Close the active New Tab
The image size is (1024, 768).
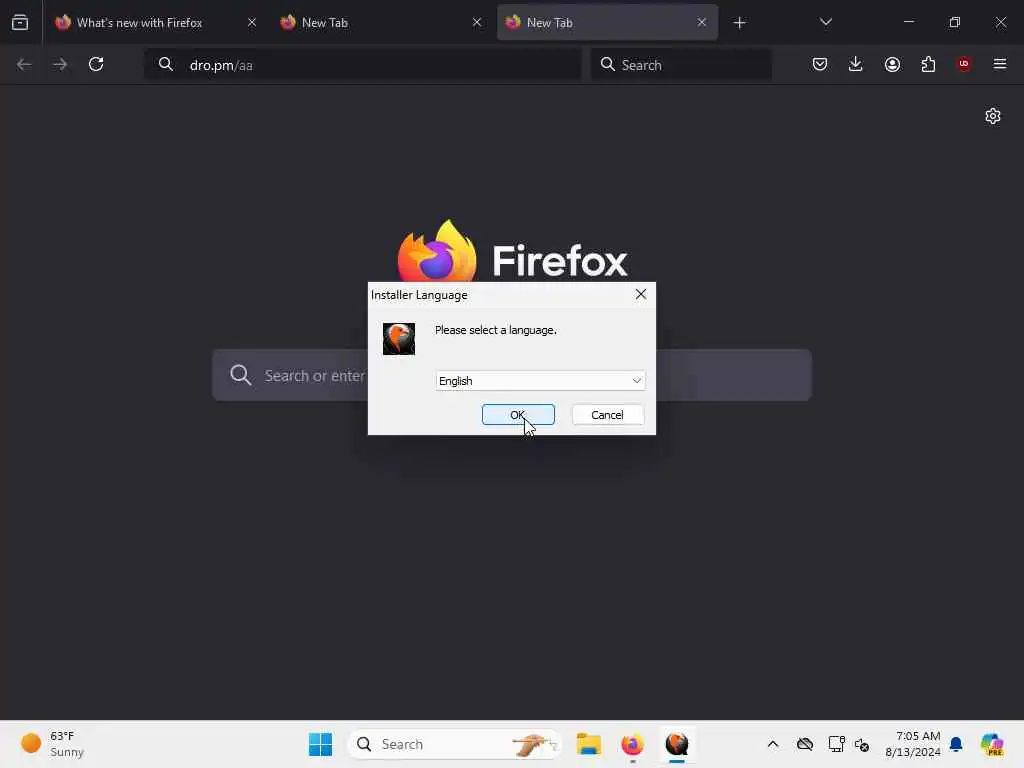click(701, 23)
